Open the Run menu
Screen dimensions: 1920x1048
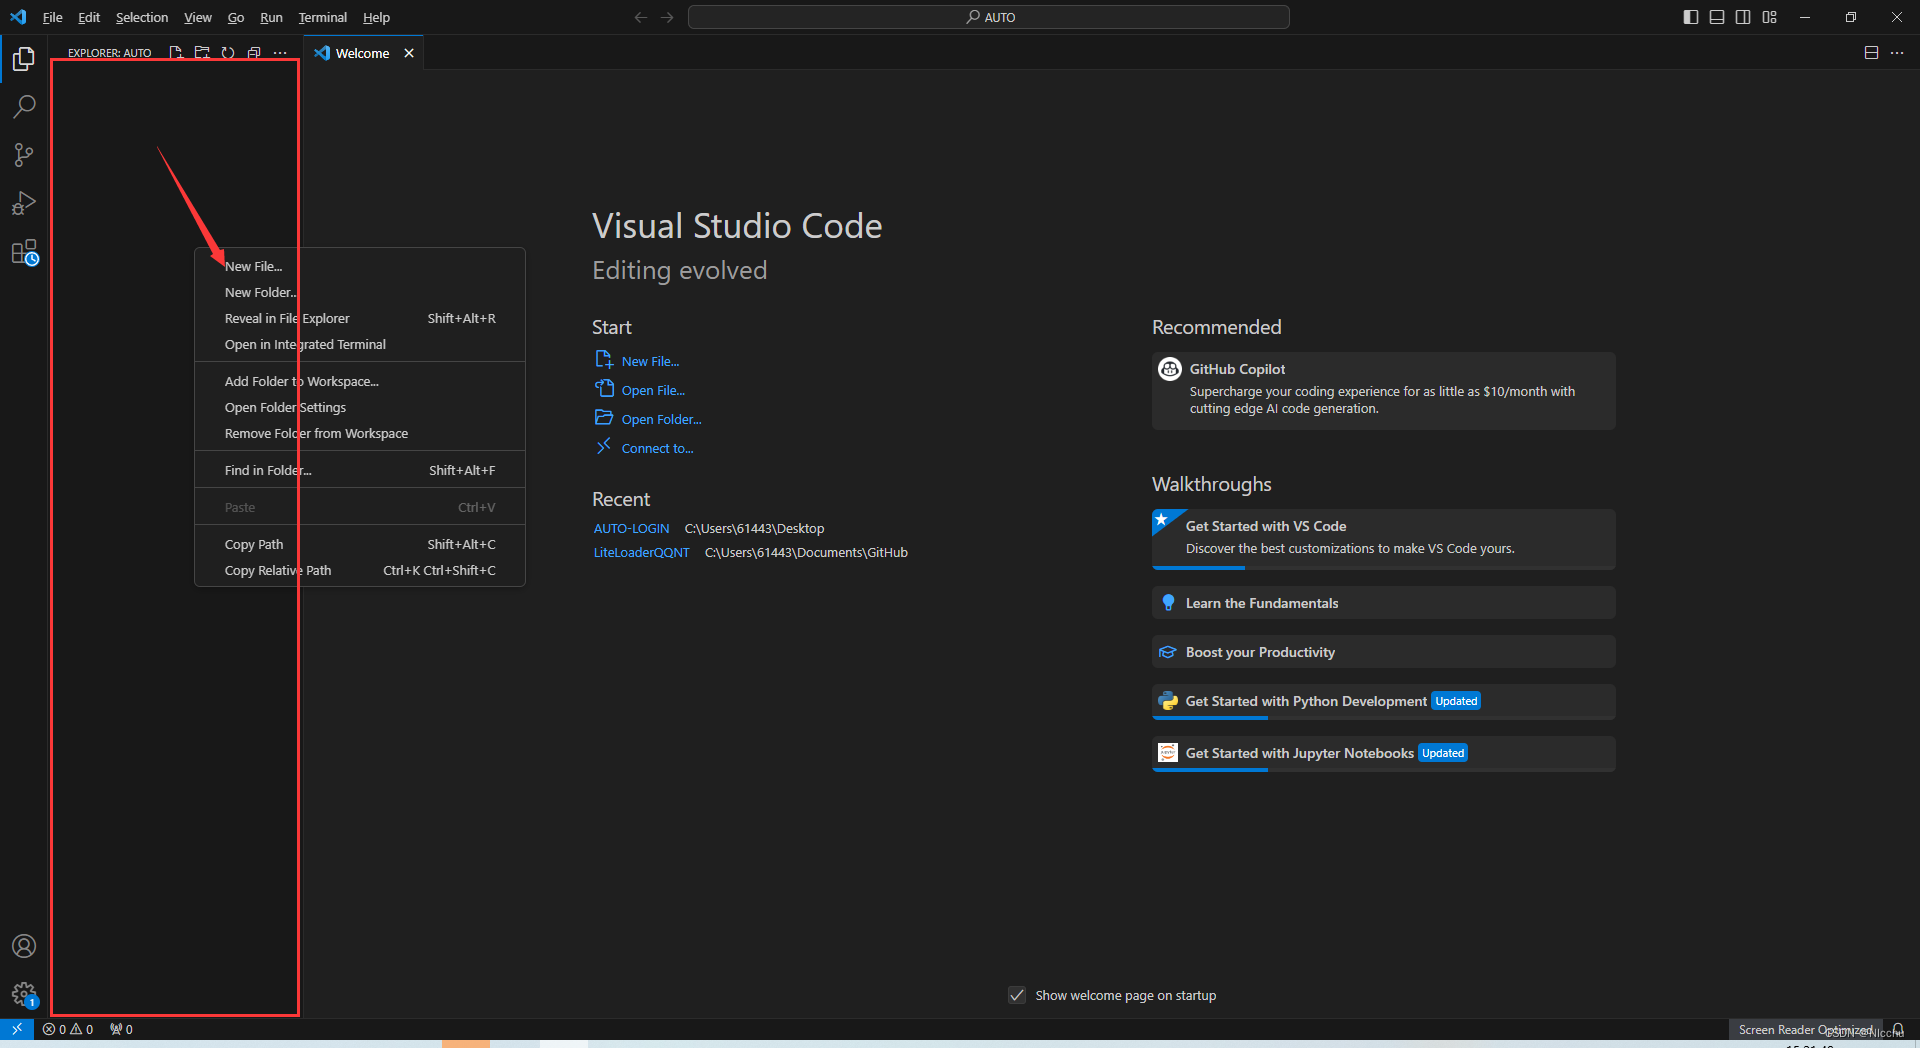click(271, 17)
